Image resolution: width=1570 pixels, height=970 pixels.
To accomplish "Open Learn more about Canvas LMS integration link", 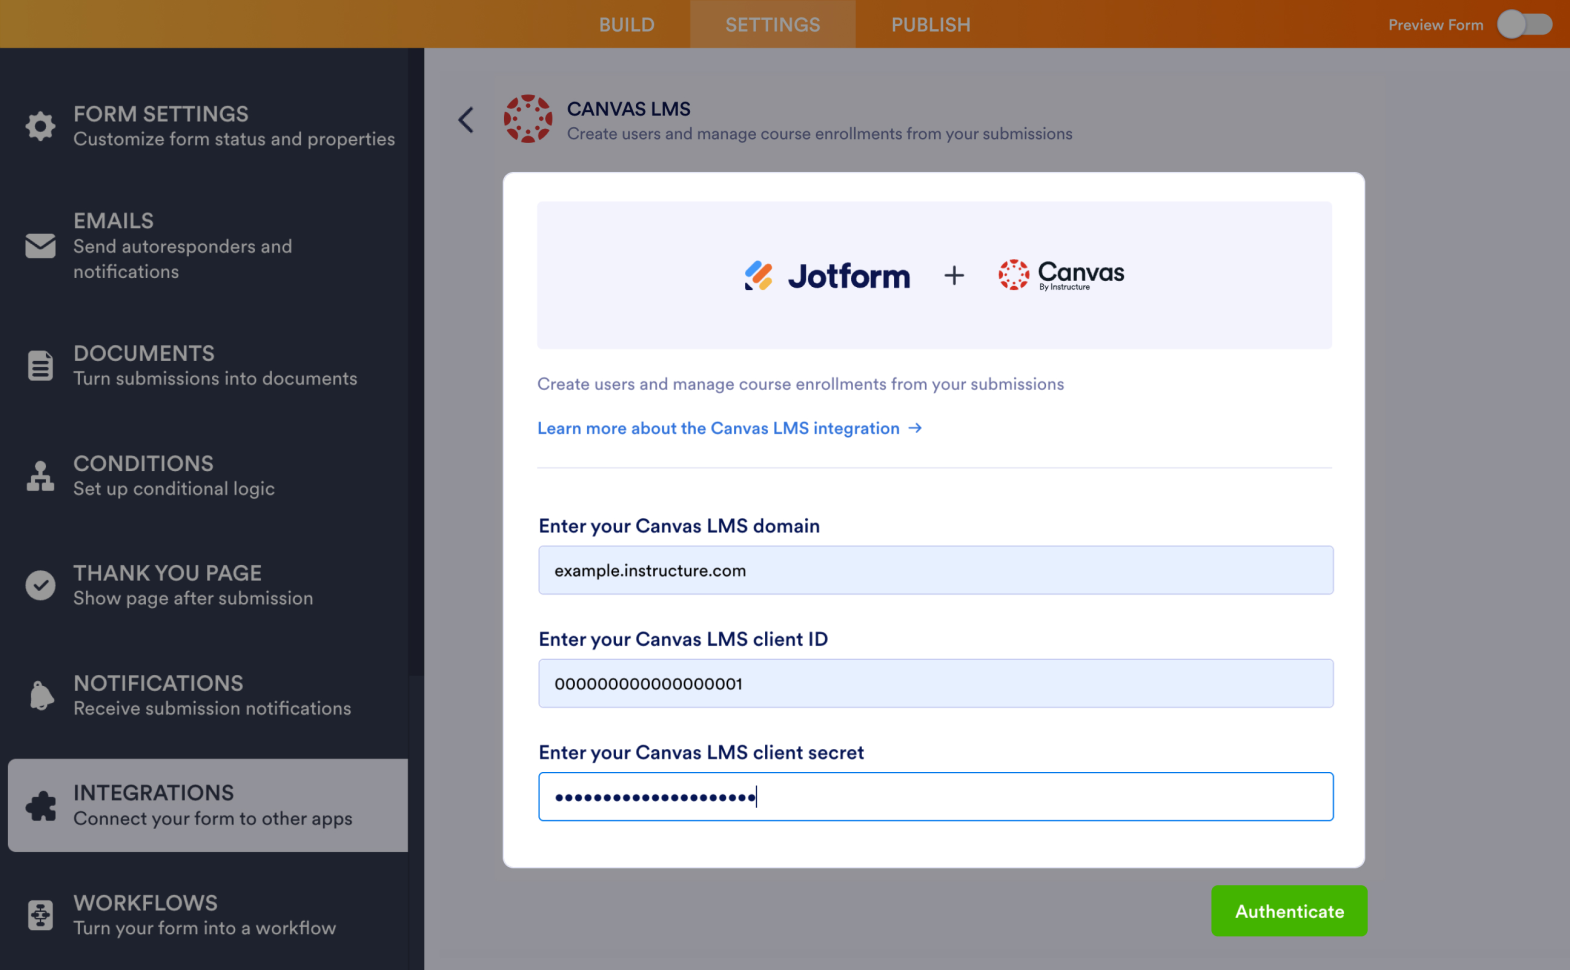I will coord(729,428).
